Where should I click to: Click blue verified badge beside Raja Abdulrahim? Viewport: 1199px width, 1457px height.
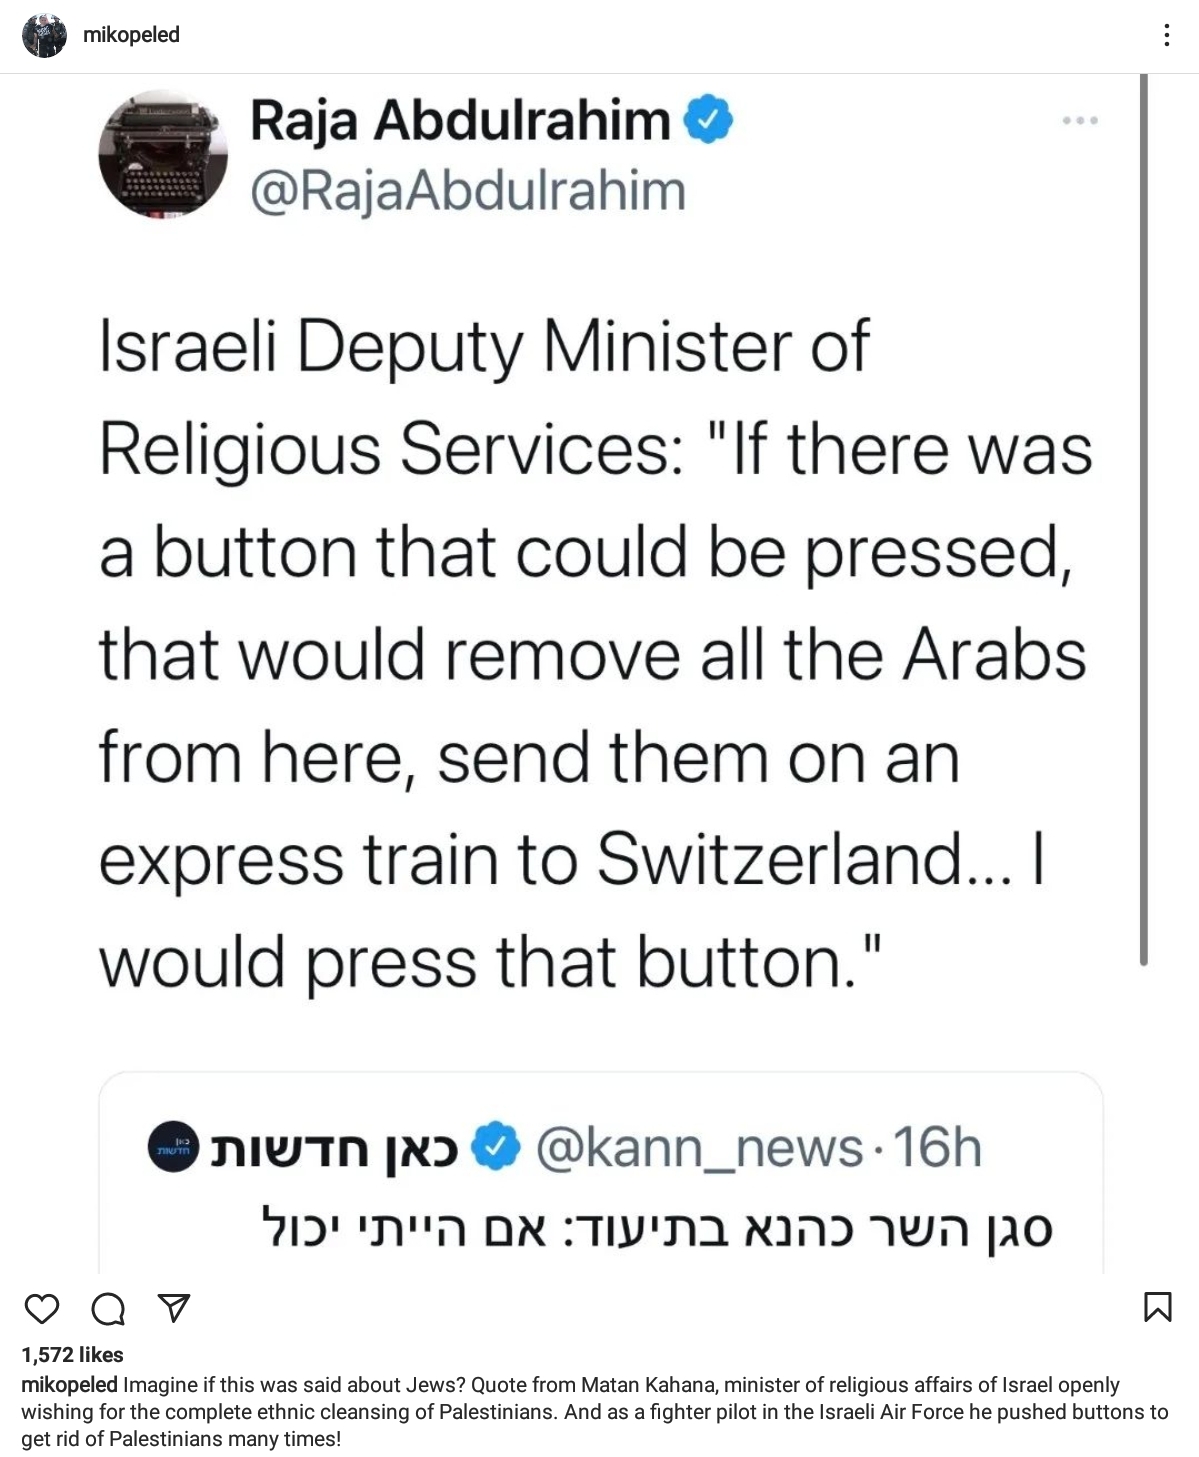click(x=708, y=120)
